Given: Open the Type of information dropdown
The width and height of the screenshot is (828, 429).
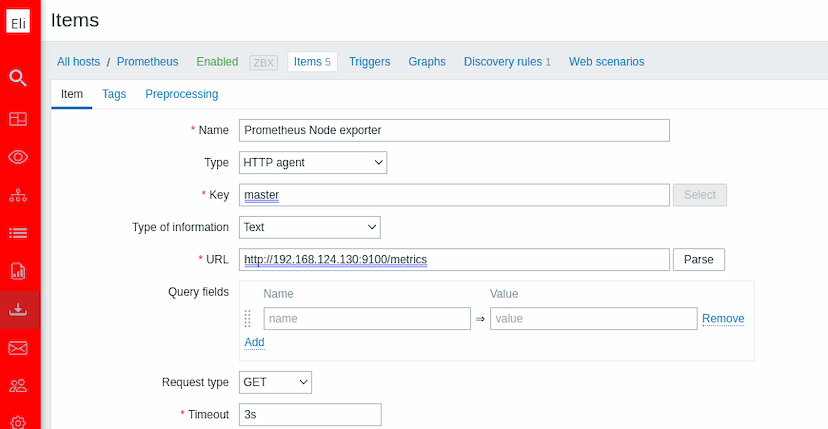Looking at the screenshot, I should click(309, 227).
